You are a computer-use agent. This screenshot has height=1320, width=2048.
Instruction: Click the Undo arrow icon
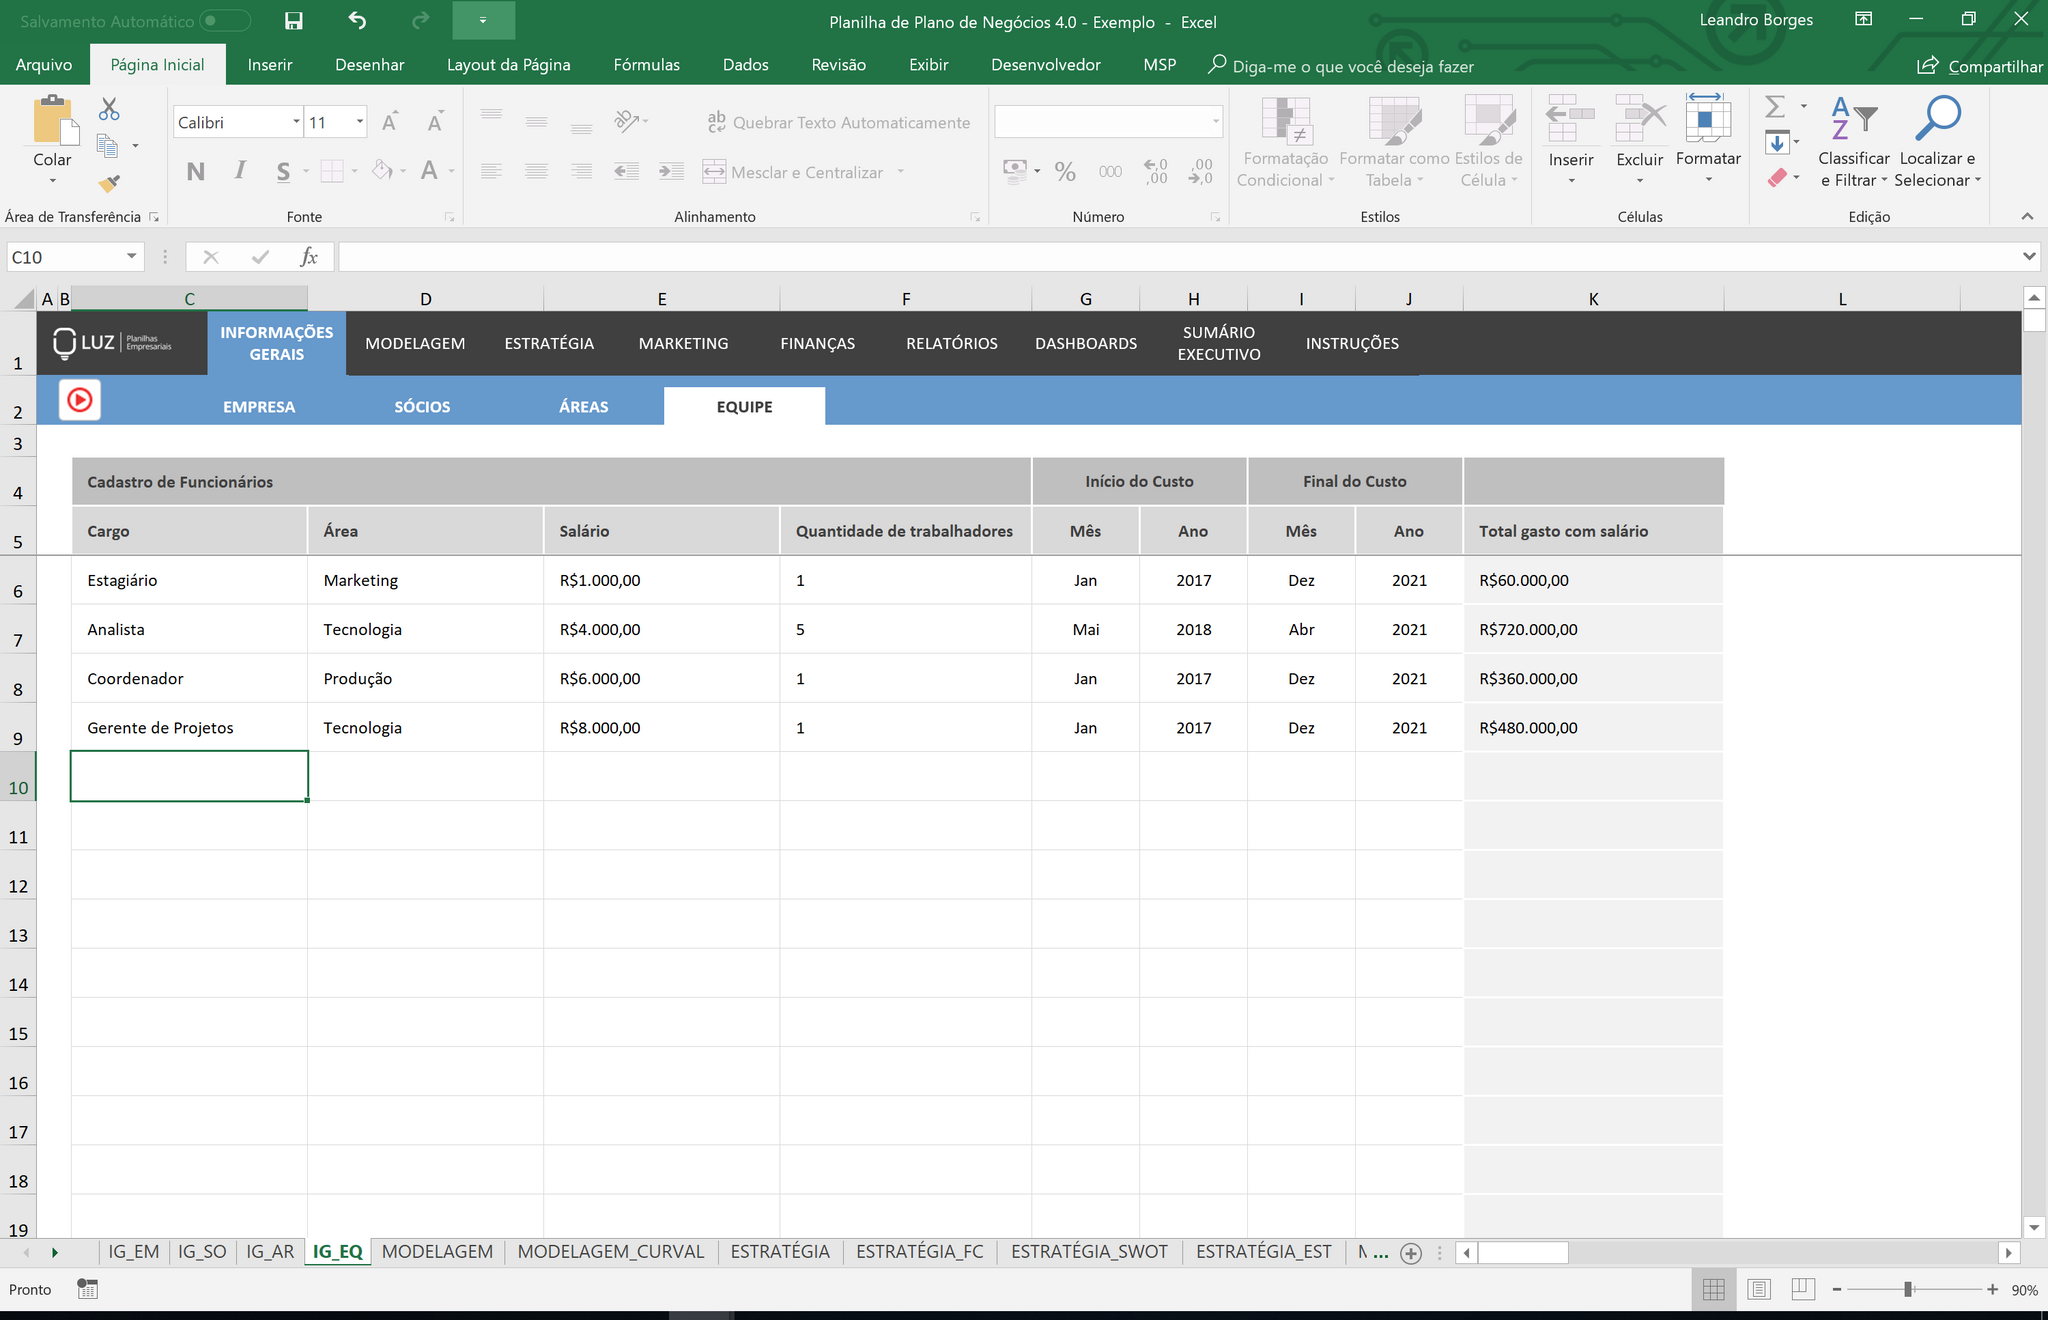coord(357,20)
